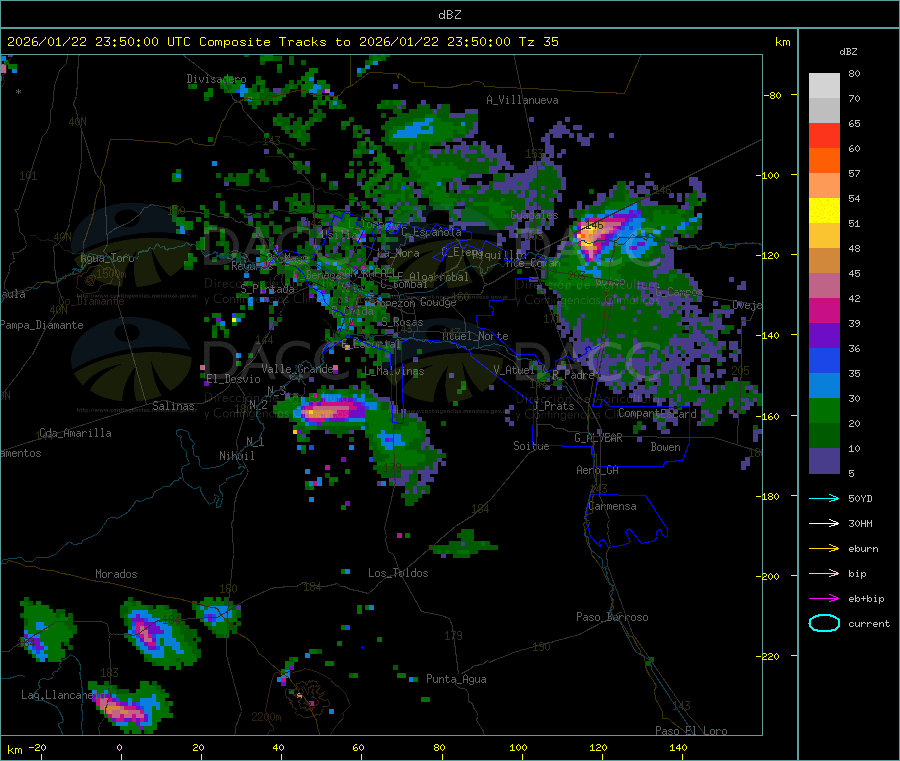Click the dBZ title at the top
This screenshot has height=761, width=900.
pyautogui.click(x=449, y=15)
